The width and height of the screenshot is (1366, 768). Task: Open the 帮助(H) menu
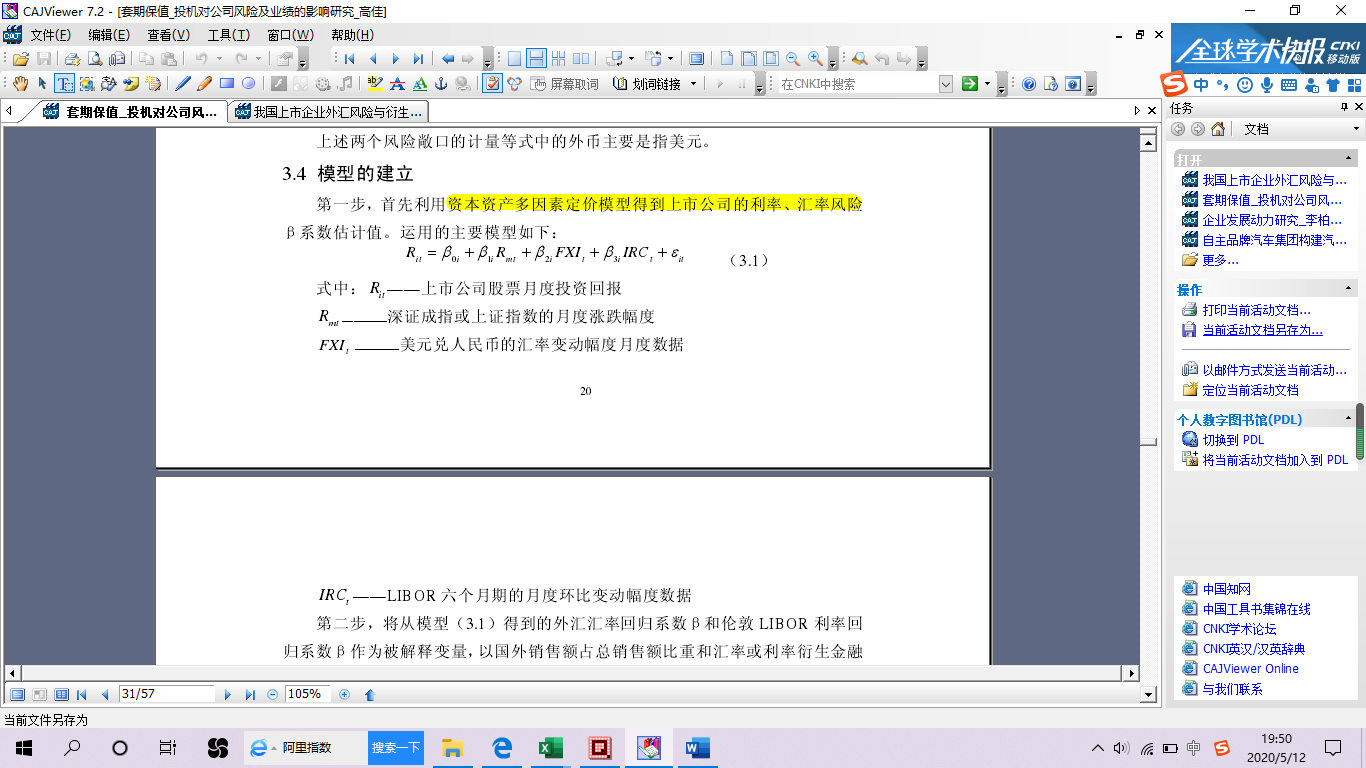coord(351,34)
